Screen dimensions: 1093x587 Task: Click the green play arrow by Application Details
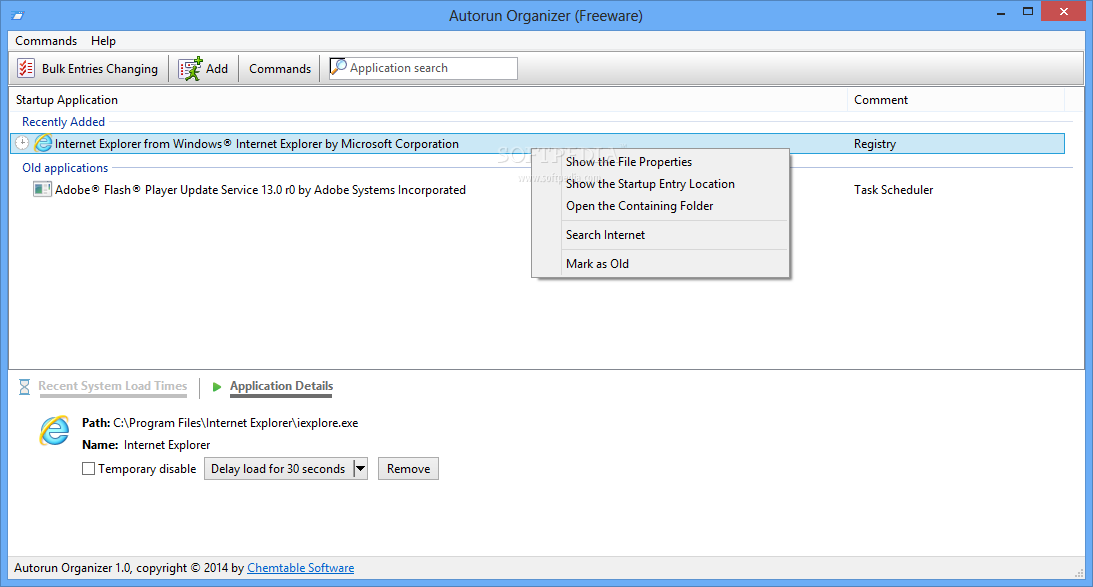pyautogui.click(x=217, y=386)
